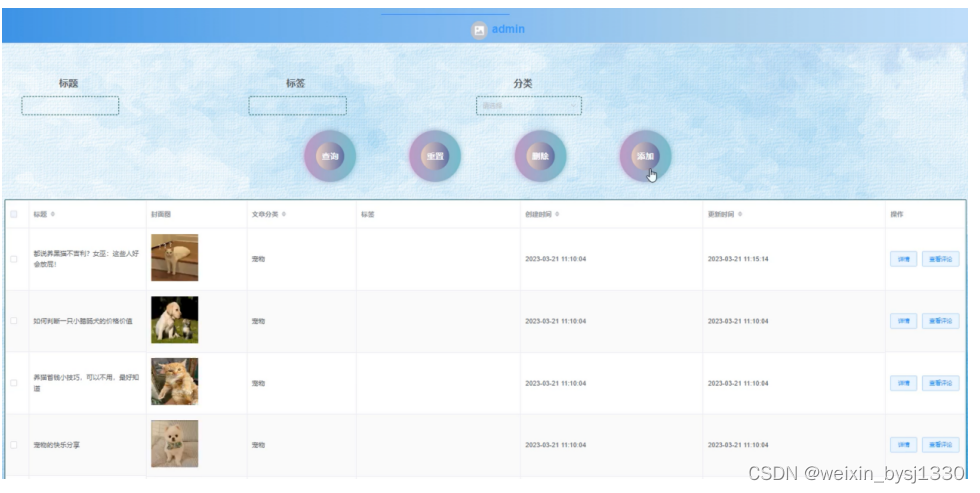This screenshot has height=493, width=980.
Task: Select title text 如何判断一只小腊肠犬的价格价值
Action: (82, 321)
